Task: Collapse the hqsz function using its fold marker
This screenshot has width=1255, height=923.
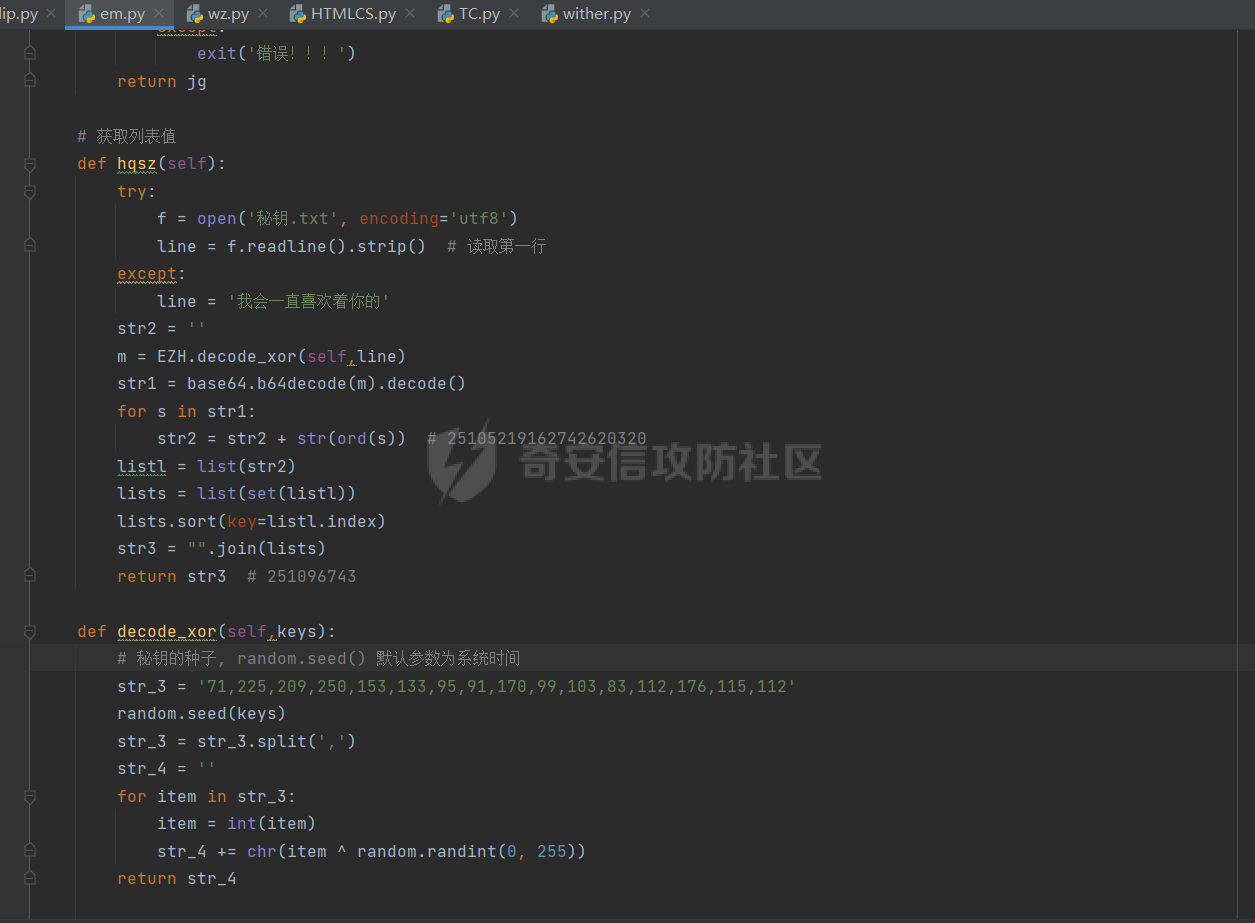Action: coord(30,164)
